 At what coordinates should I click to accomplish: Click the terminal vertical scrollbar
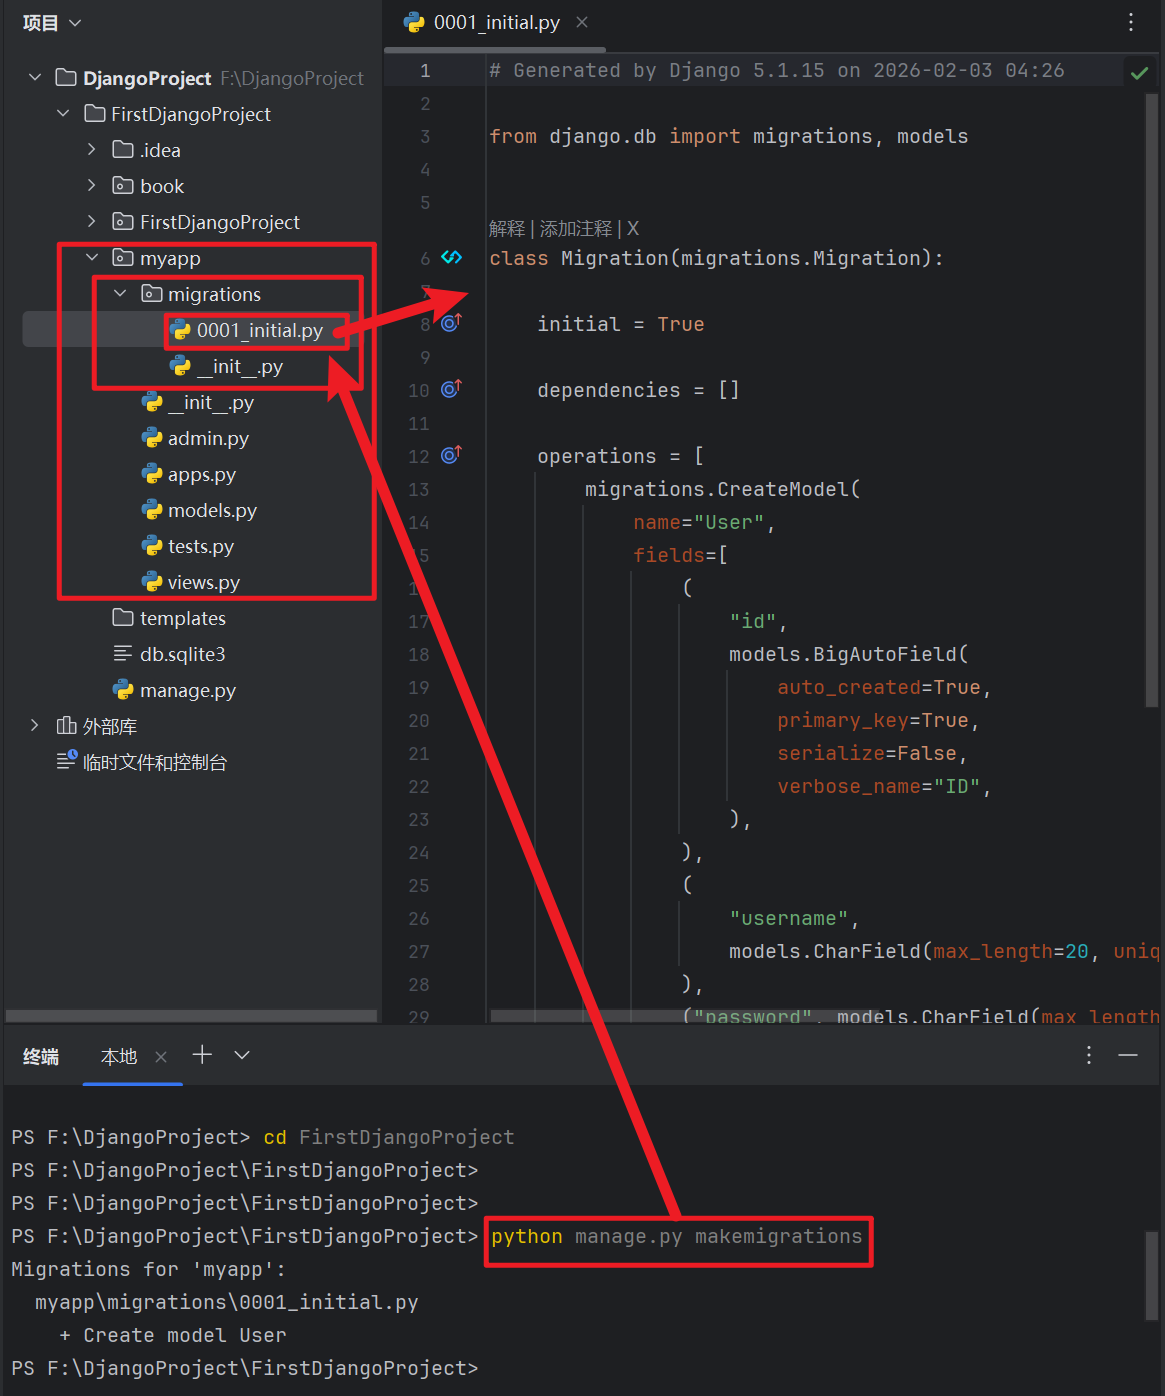coord(1151,1275)
